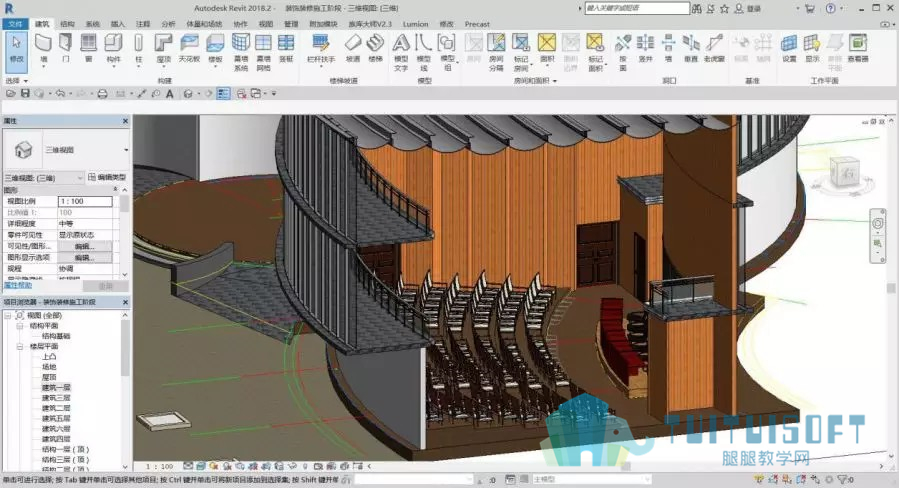Open the 三维视图: (三维) instance filter dropdown
Viewport: 899px width, 488px height.
click(x=44, y=178)
